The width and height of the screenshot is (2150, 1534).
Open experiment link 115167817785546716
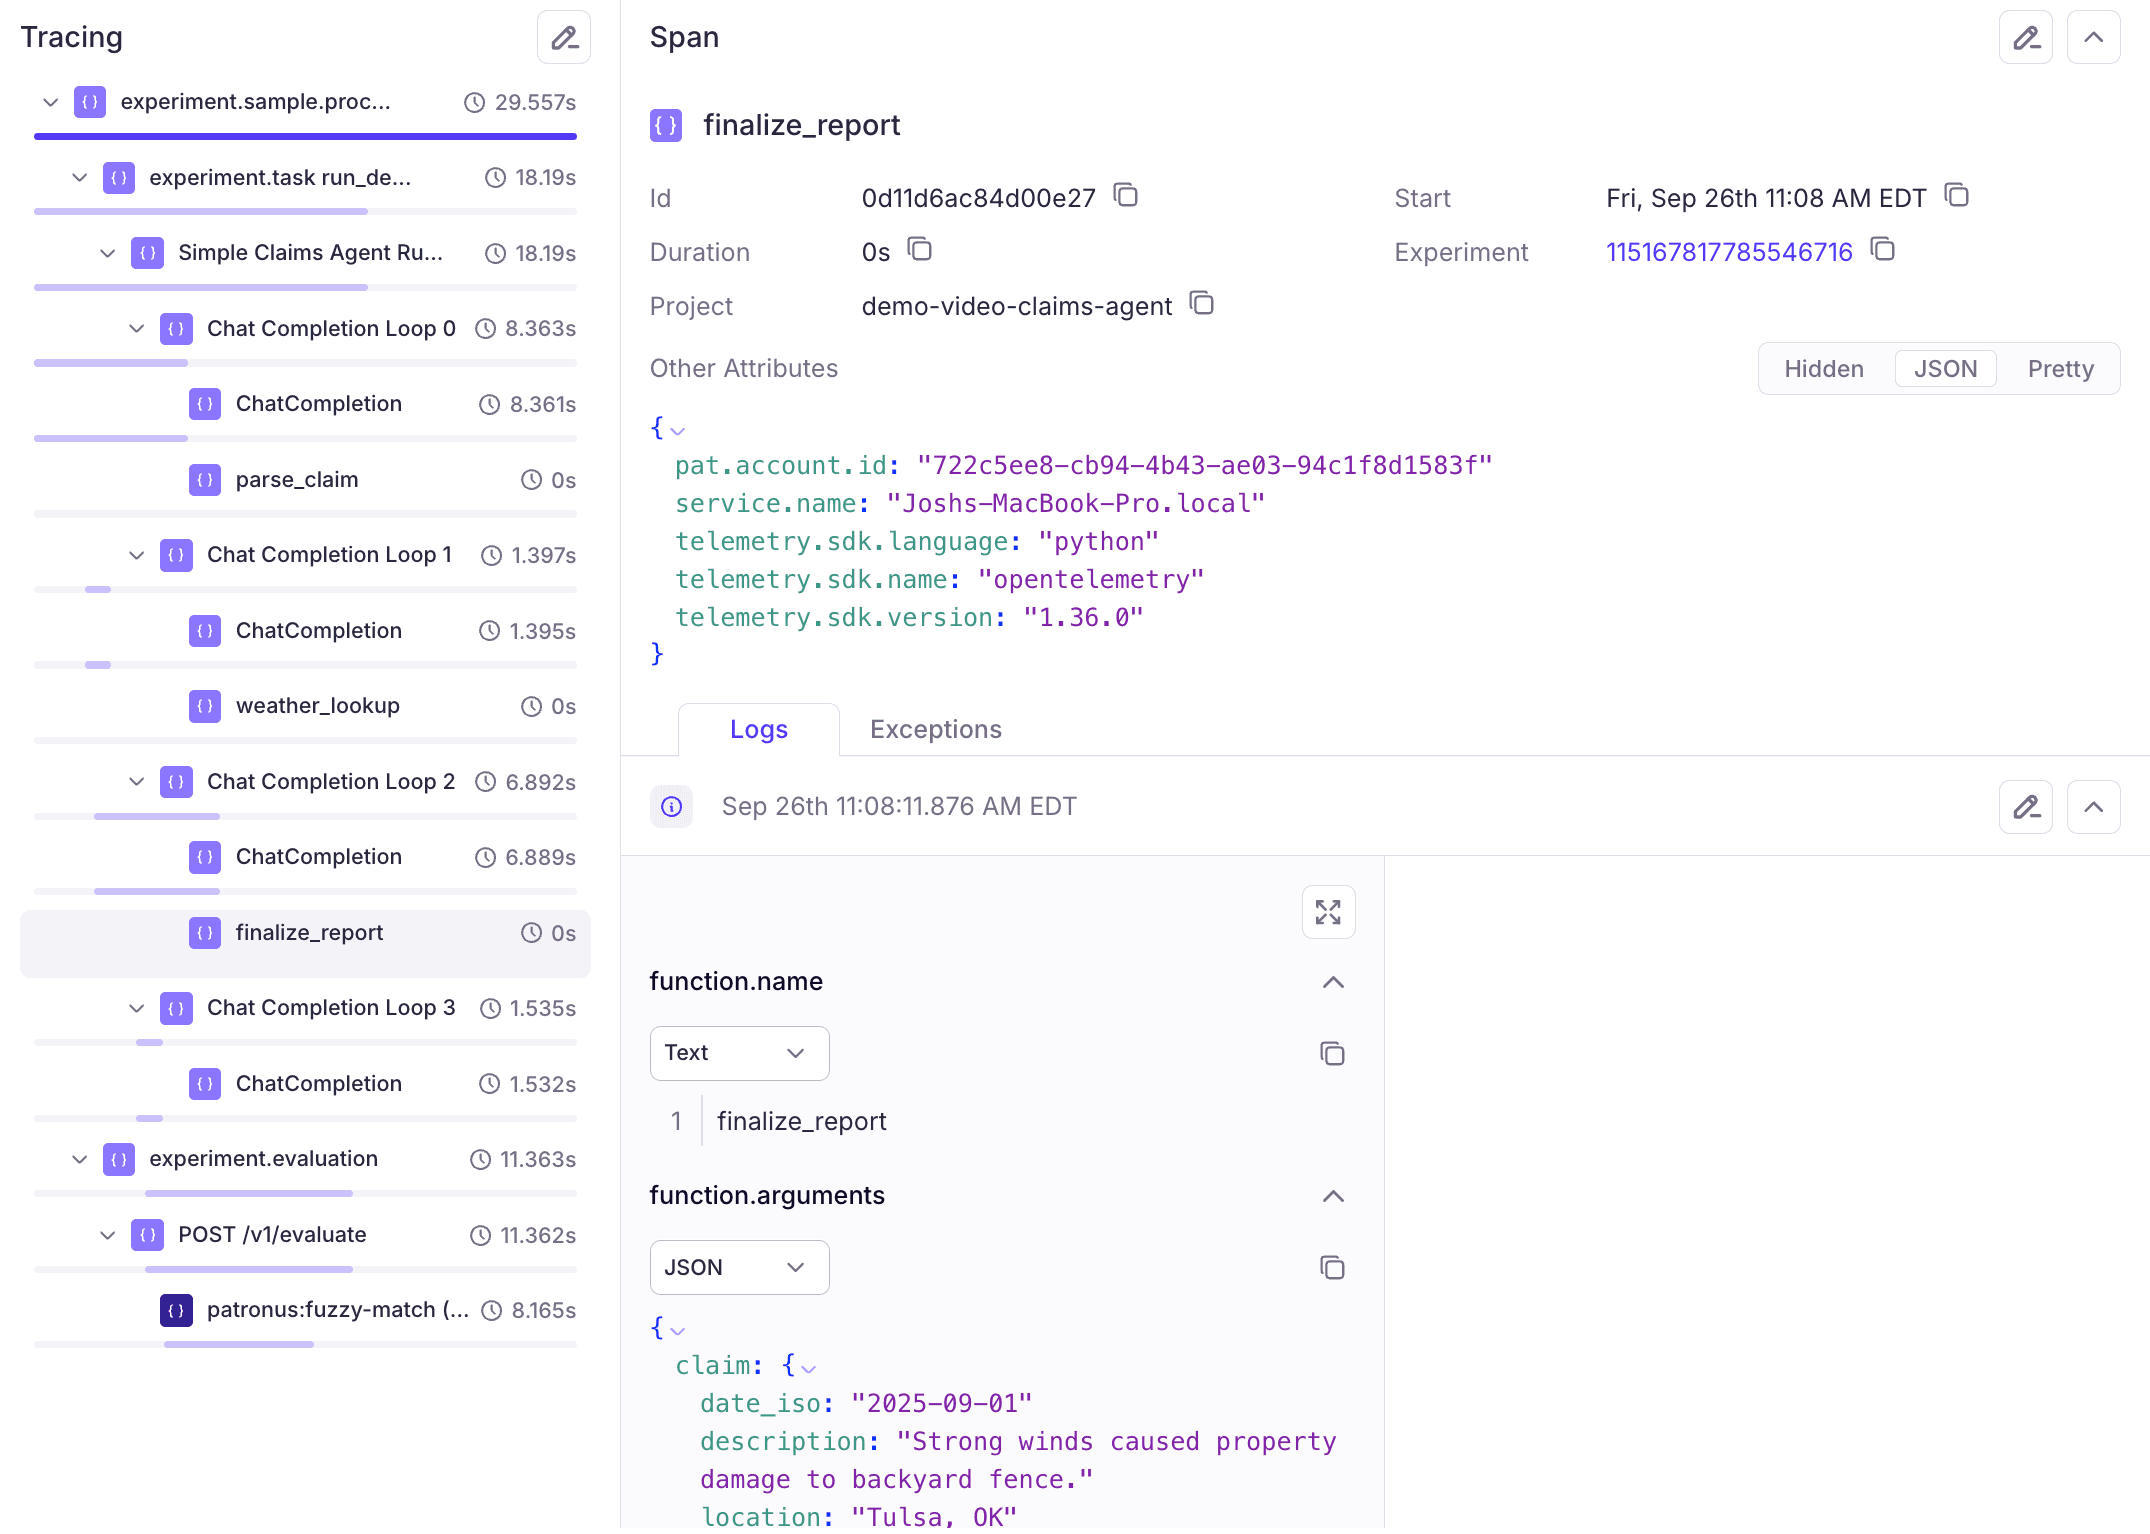pyautogui.click(x=1729, y=252)
